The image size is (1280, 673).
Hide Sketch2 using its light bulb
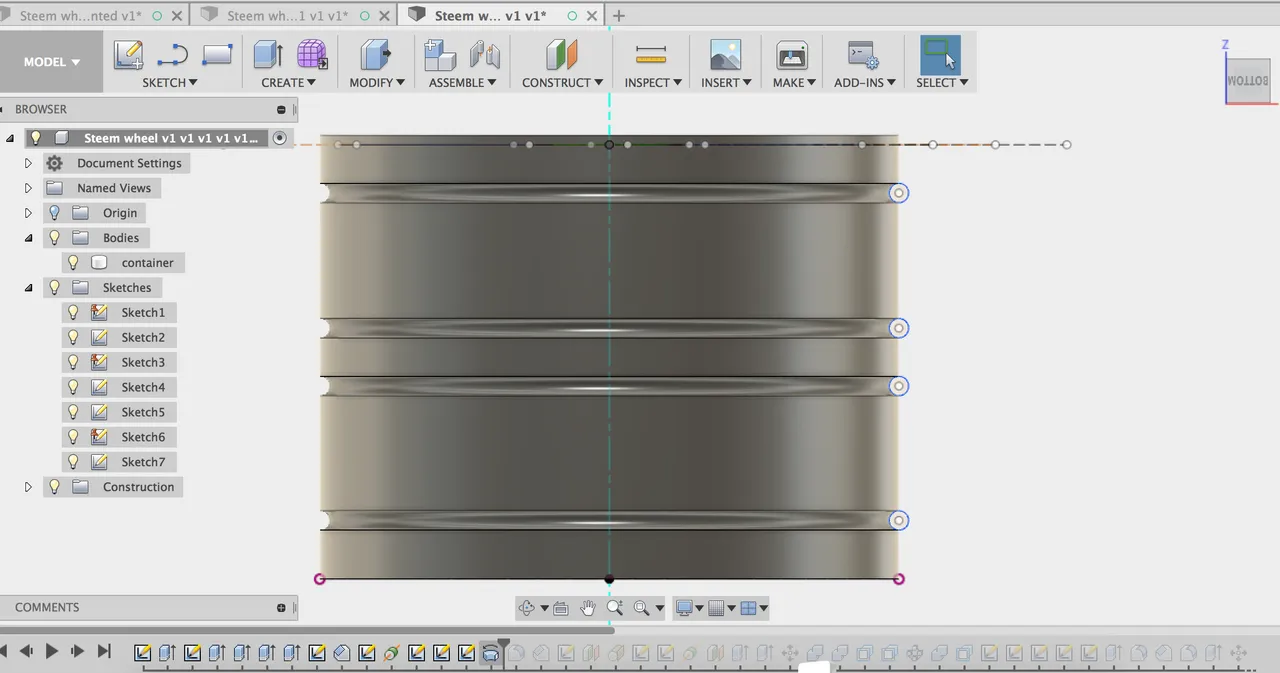(73, 337)
